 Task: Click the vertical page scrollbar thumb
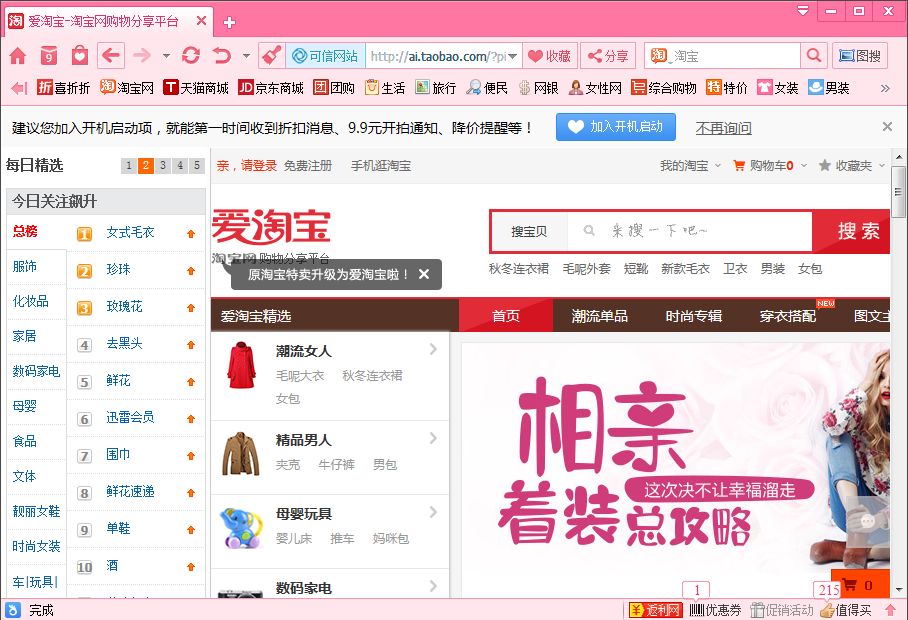tap(898, 192)
